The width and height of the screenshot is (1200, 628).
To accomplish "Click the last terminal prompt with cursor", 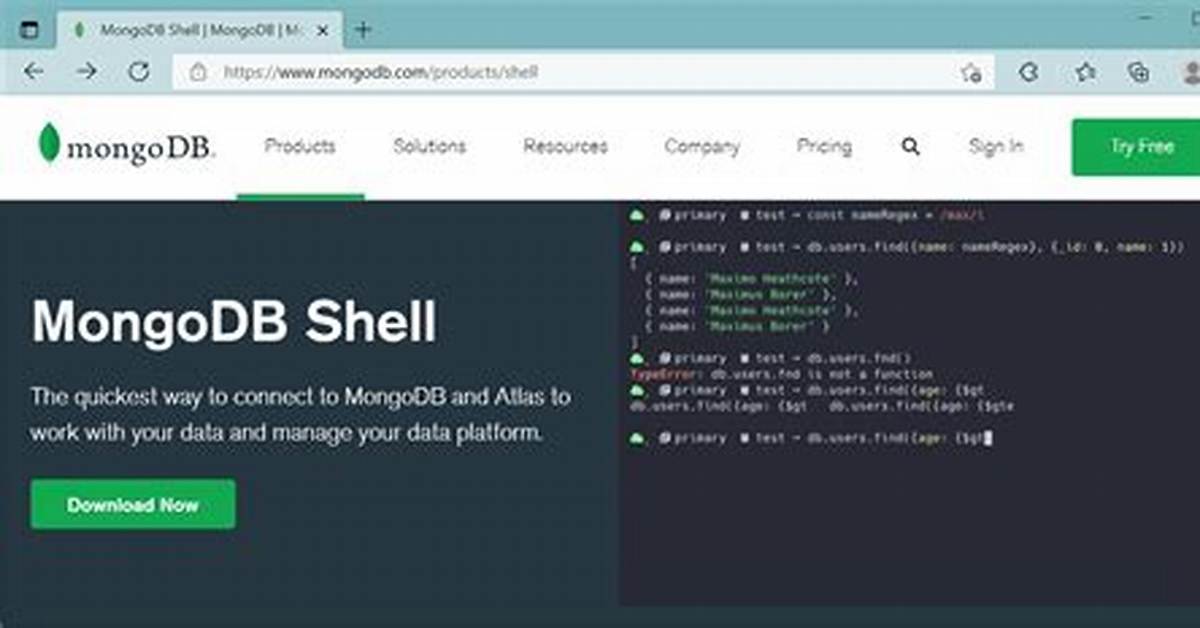I will [810, 438].
